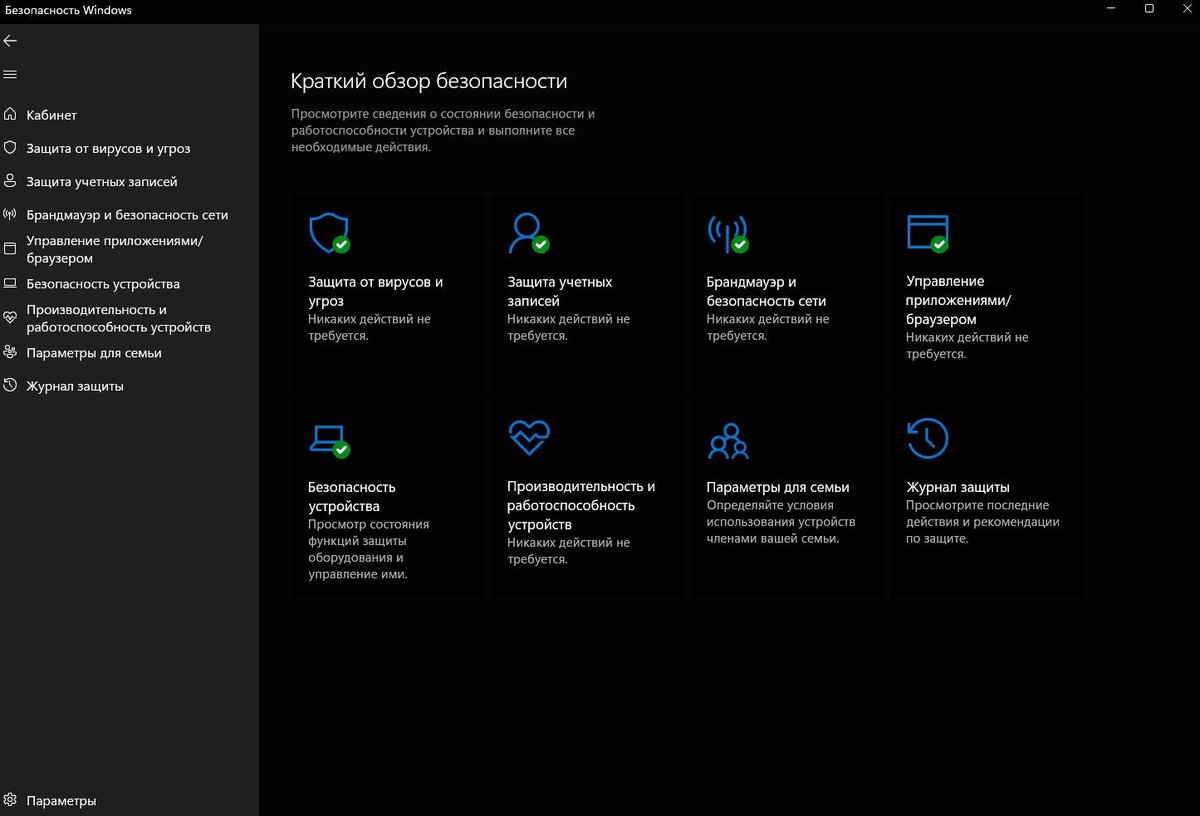Open card title Журнал защиты

click(x=958, y=487)
